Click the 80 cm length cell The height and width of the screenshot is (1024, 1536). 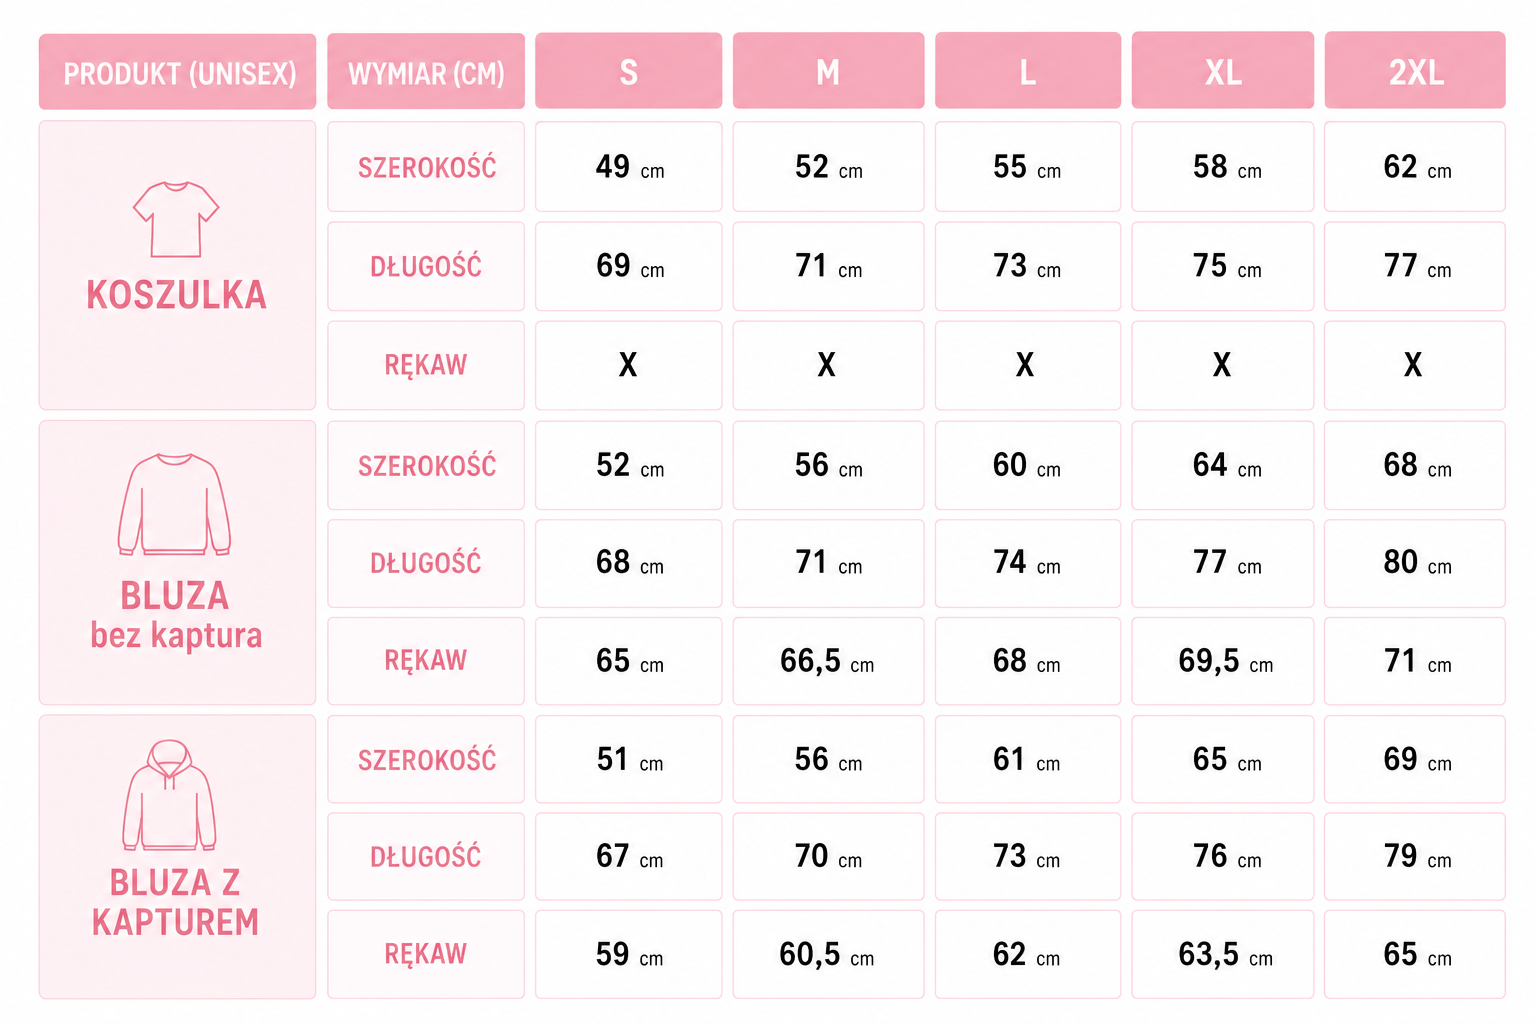[1415, 563]
